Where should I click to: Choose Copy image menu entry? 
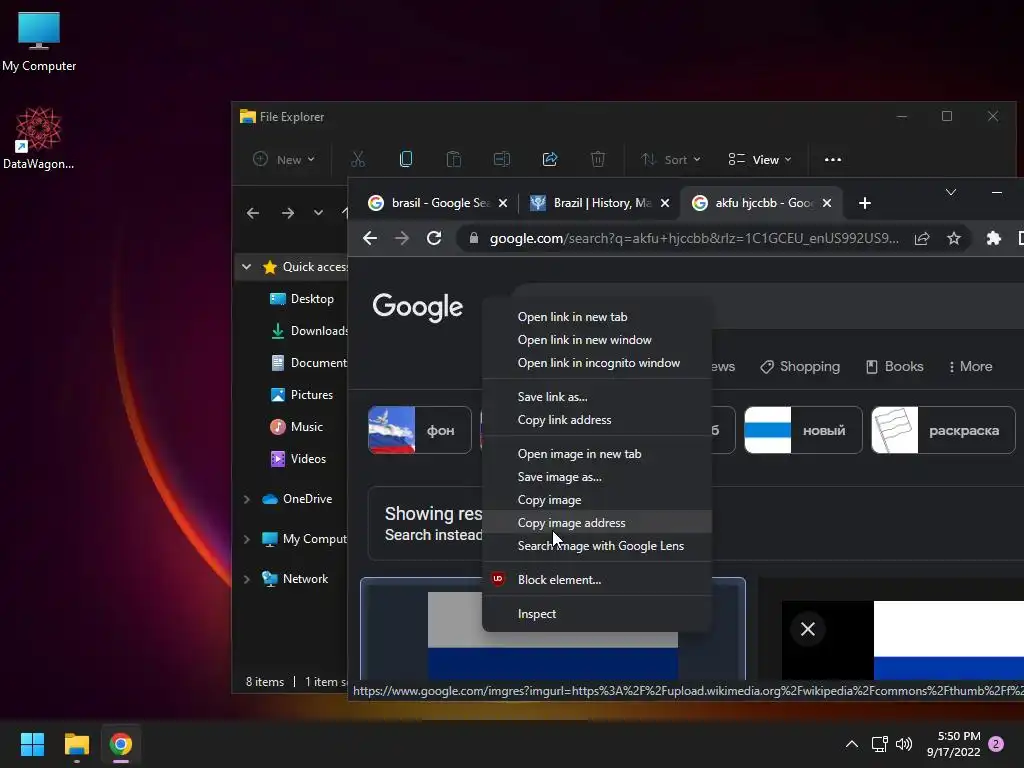point(597,500)
